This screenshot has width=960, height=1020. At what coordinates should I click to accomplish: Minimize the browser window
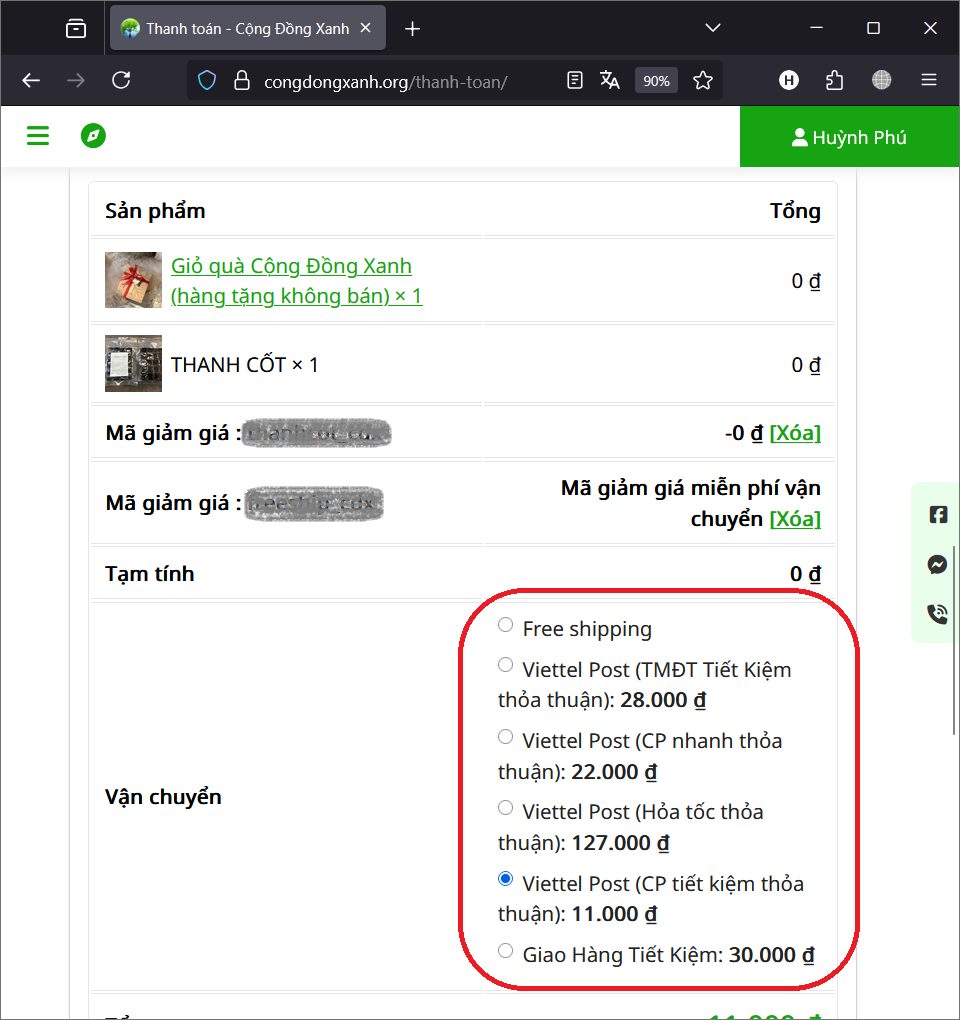(x=817, y=28)
